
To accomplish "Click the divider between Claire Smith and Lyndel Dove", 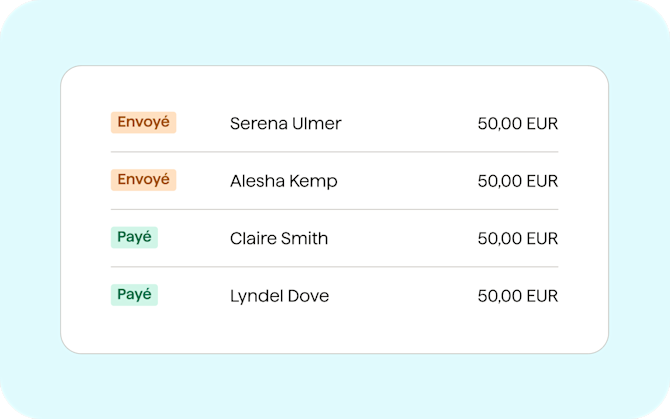I will pyautogui.click(x=334, y=267).
